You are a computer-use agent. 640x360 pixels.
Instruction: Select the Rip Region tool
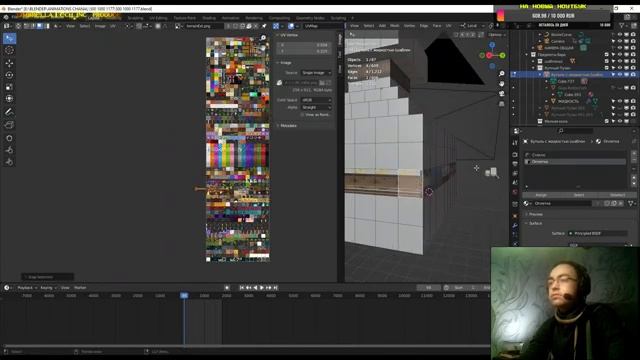pos(9,125)
